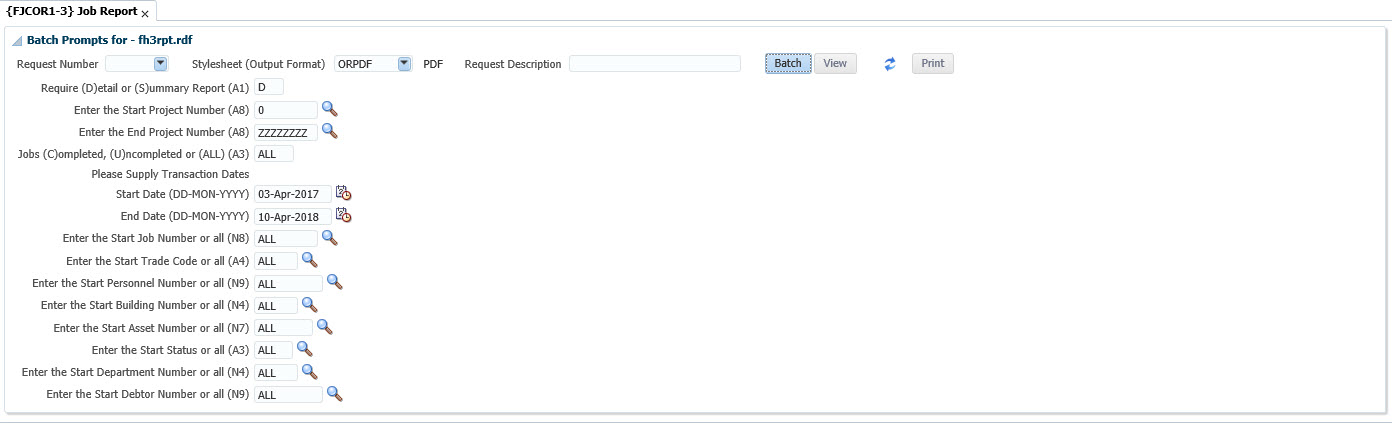Click the View button
The width and height of the screenshot is (1392, 425).
(835, 64)
